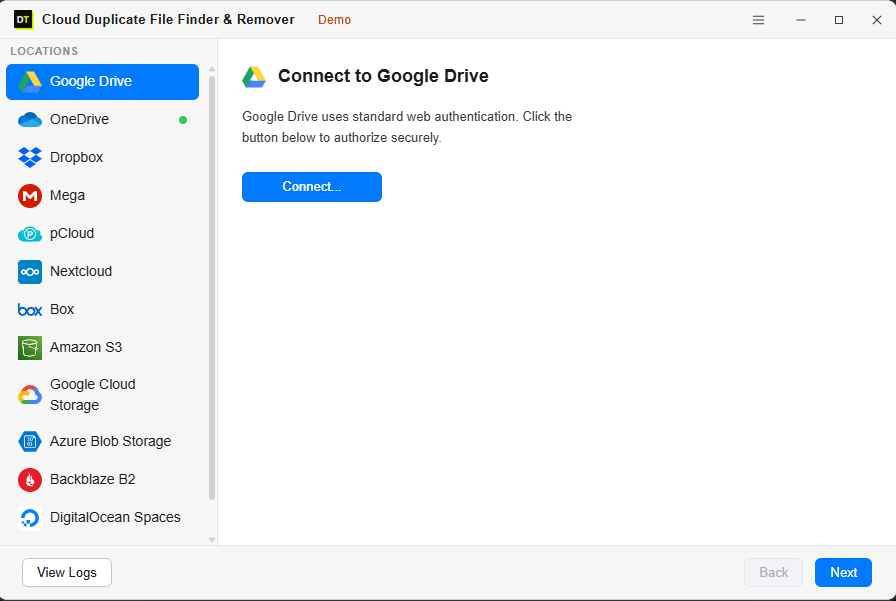
Task: Click the Backblaze B2 flame icon
Action: point(30,480)
